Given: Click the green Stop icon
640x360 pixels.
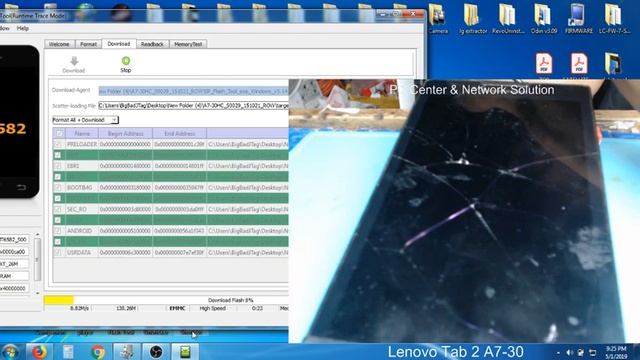Looking at the screenshot, I should click(126, 61).
